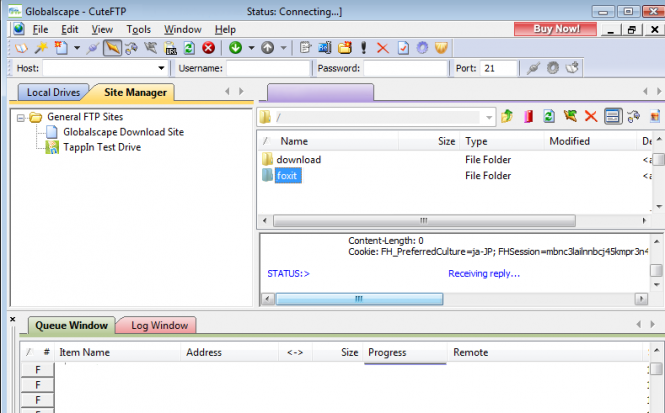Click the Quick Connect bar gear settings icon
The image size is (665, 413).
553,68
